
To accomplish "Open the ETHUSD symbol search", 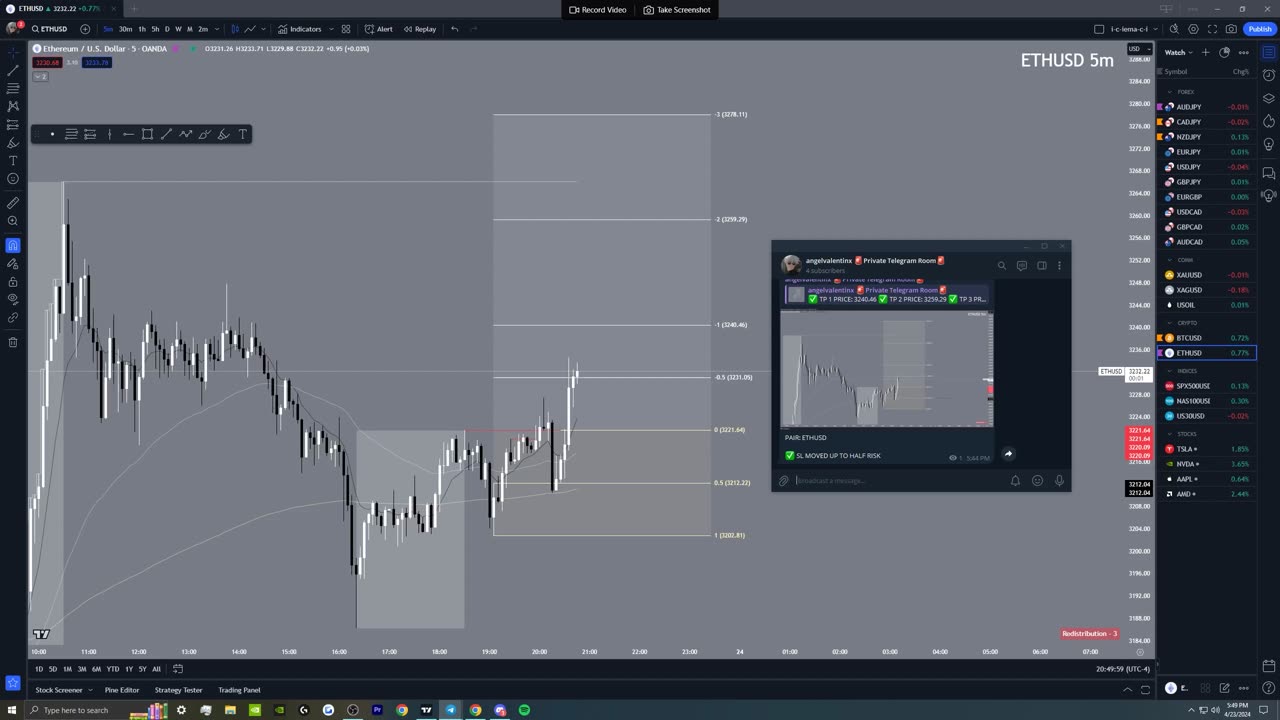I will click(x=50, y=29).
